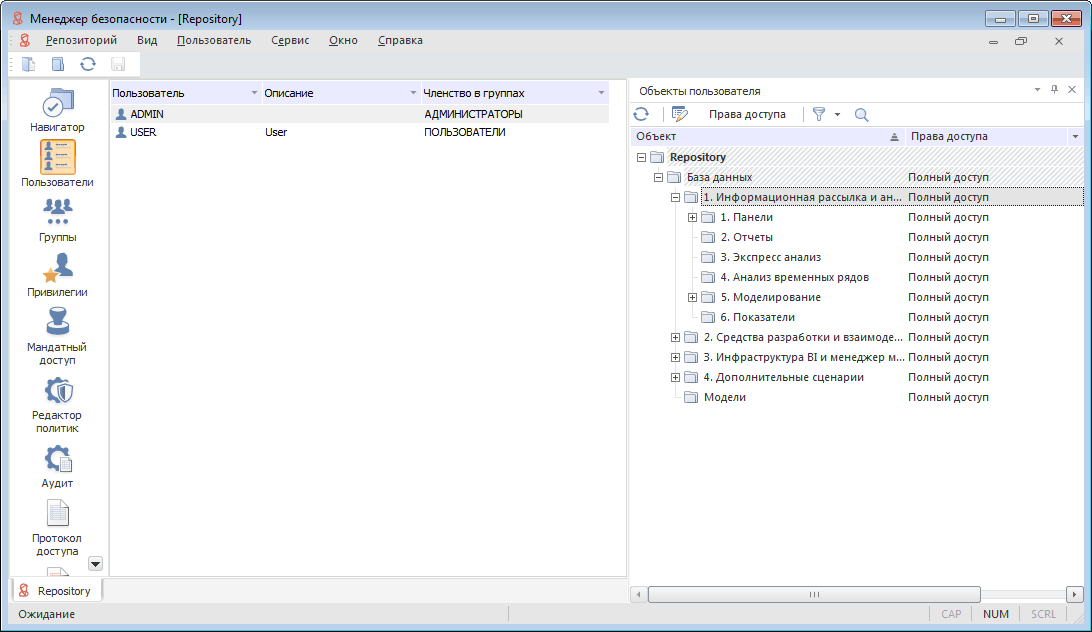Viewport: 1092px width, 632px height.
Task: Click the horizontal scrollbar in objects panel
Action: tap(813, 594)
